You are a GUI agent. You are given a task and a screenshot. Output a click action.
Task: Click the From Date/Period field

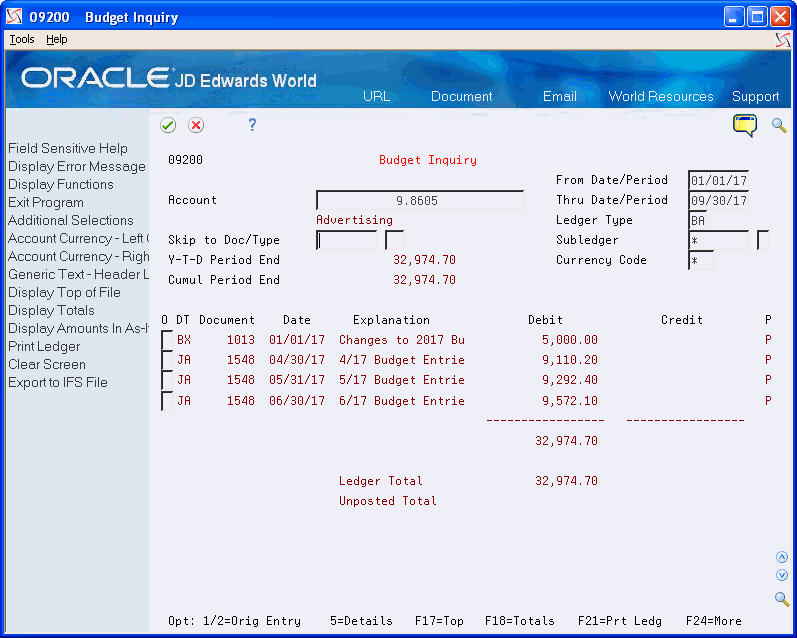pyautogui.click(x=718, y=180)
